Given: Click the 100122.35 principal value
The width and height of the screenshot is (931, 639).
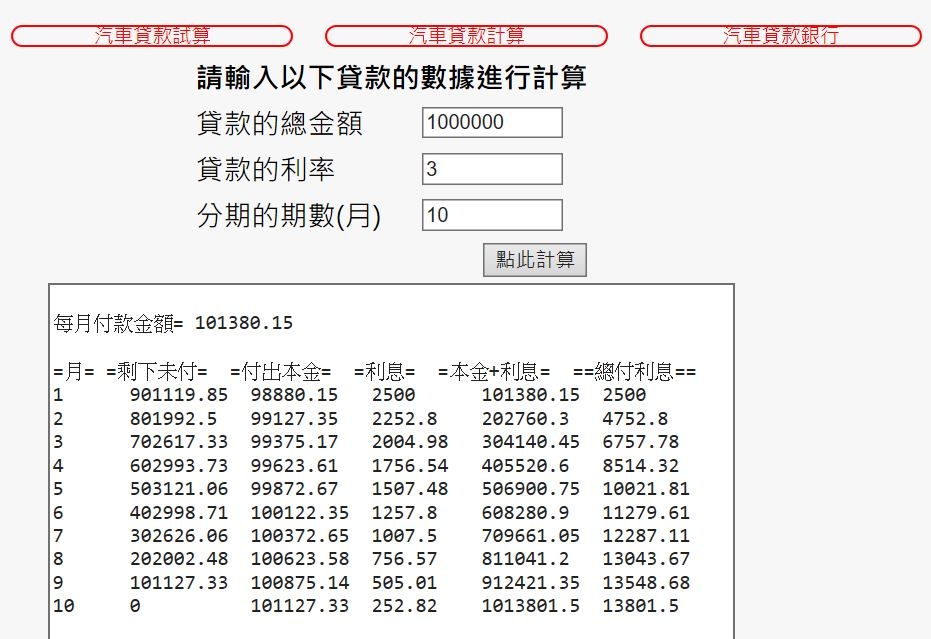Looking at the screenshot, I should coord(299,513).
